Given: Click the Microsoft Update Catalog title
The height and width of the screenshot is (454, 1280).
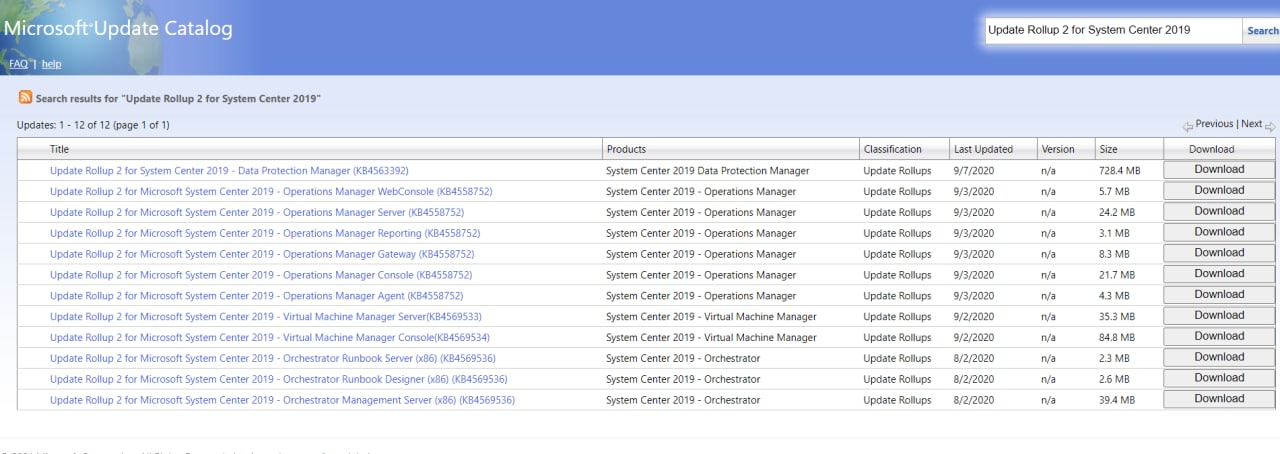Looking at the screenshot, I should 118,29.
